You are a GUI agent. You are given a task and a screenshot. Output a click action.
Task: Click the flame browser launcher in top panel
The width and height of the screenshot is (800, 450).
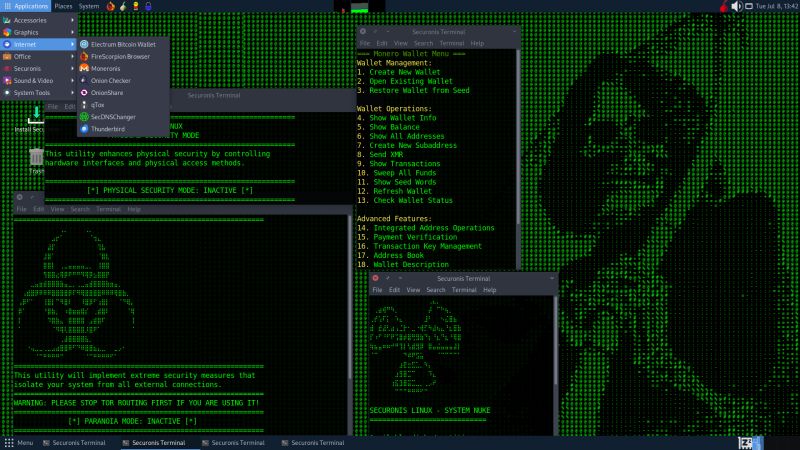click(x=111, y=6)
